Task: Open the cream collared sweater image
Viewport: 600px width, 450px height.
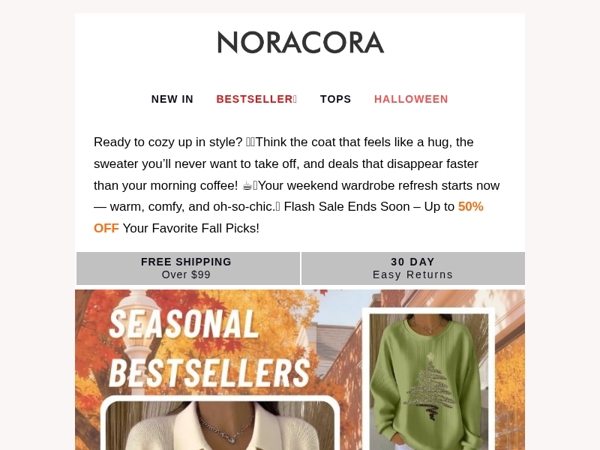Action: pos(220,426)
